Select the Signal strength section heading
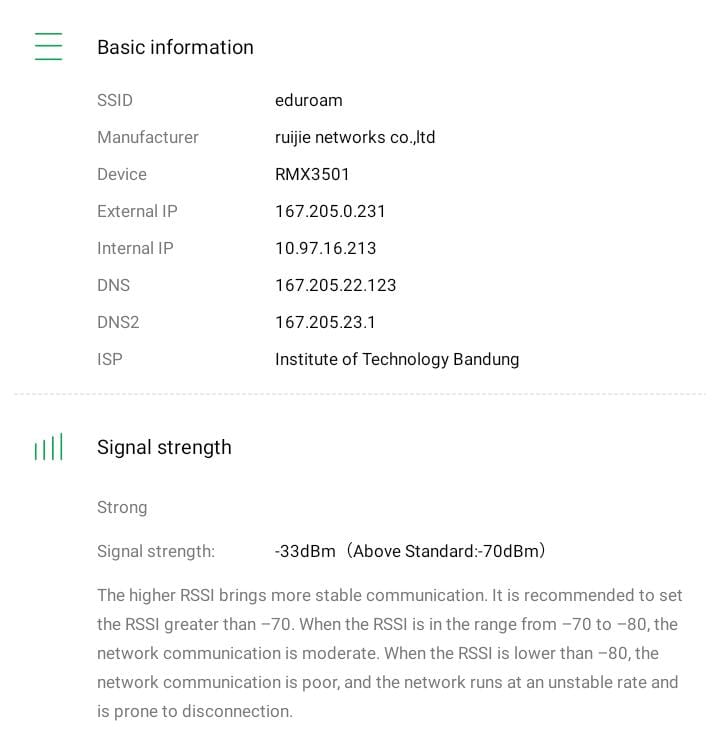 point(164,447)
